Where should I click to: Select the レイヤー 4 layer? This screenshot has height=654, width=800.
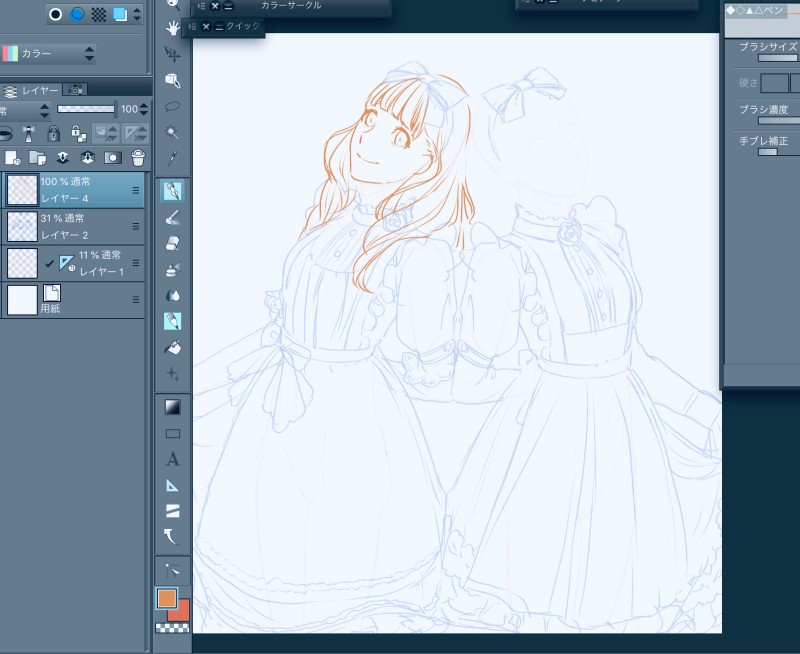click(73, 190)
